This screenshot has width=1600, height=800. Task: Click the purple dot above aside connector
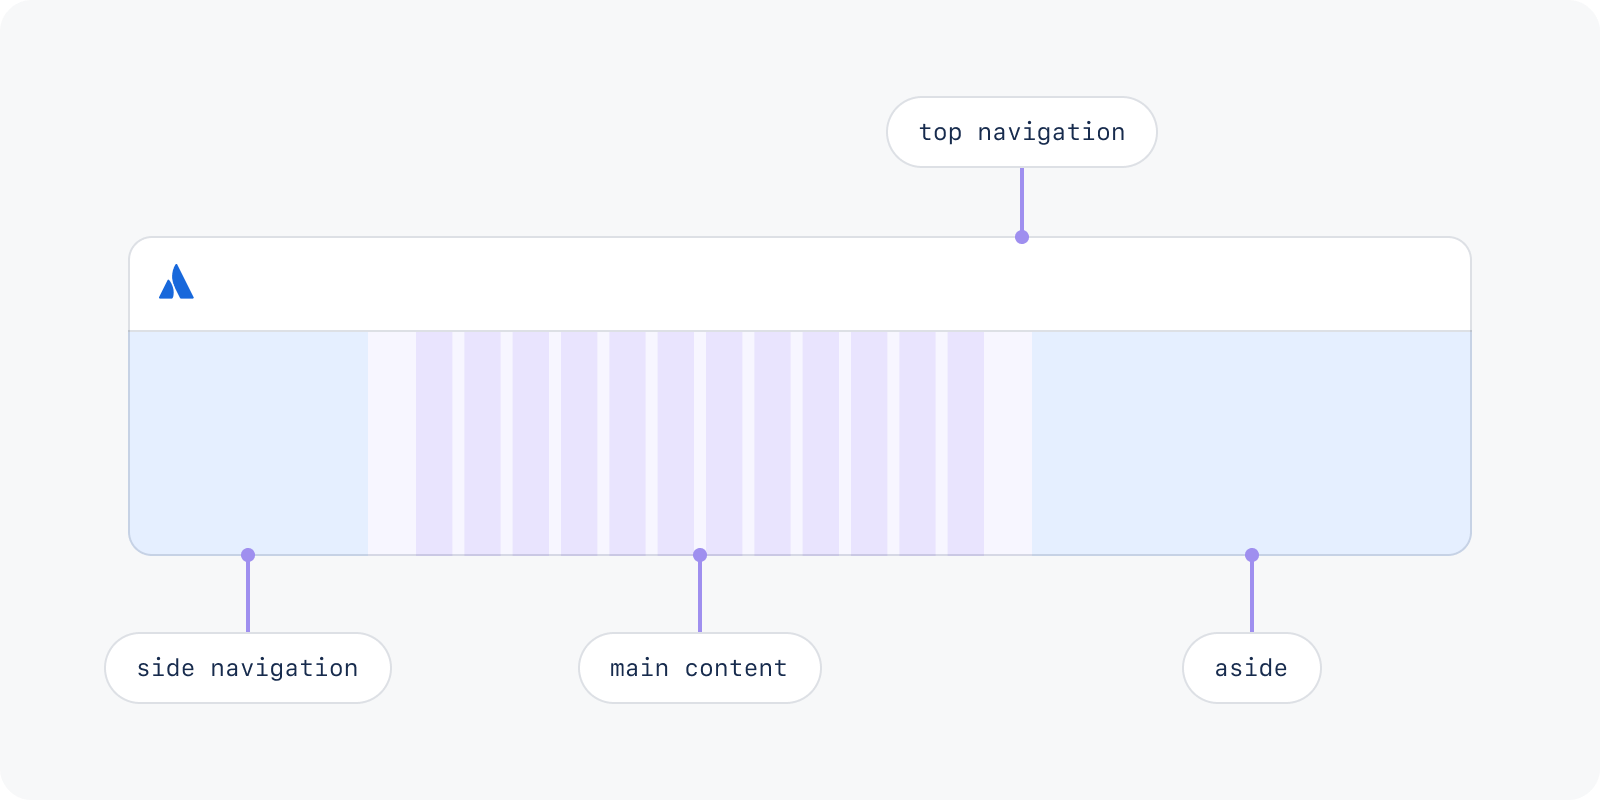1252,555
